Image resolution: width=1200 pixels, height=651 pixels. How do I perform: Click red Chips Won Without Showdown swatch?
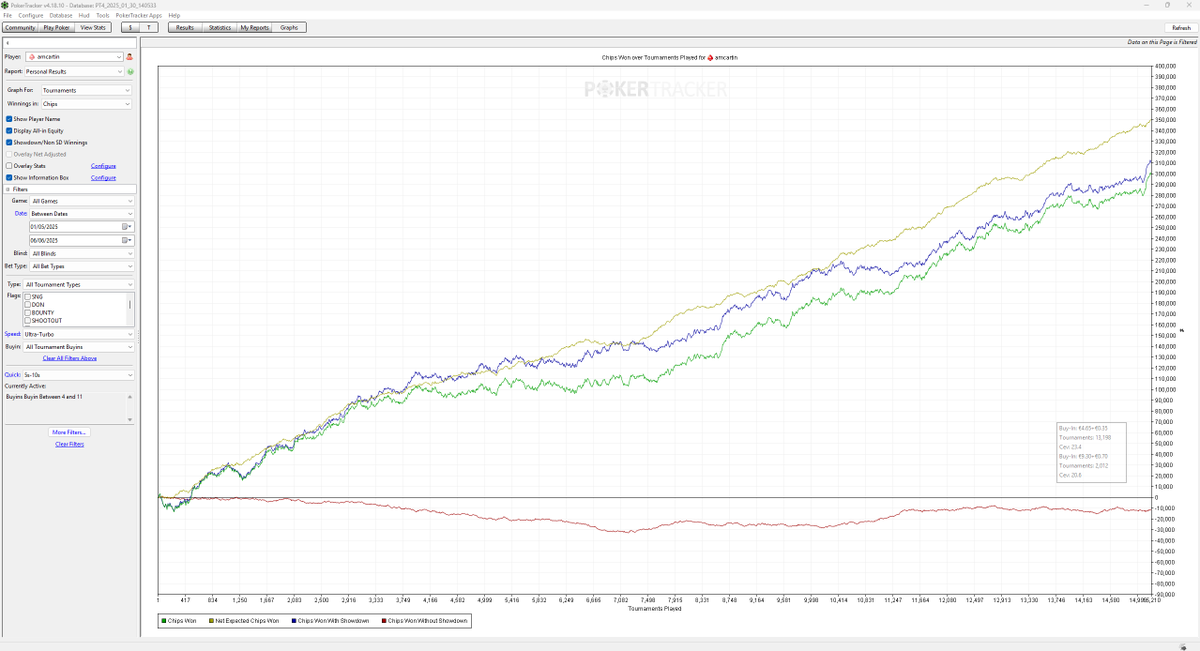click(x=383, y=621)
